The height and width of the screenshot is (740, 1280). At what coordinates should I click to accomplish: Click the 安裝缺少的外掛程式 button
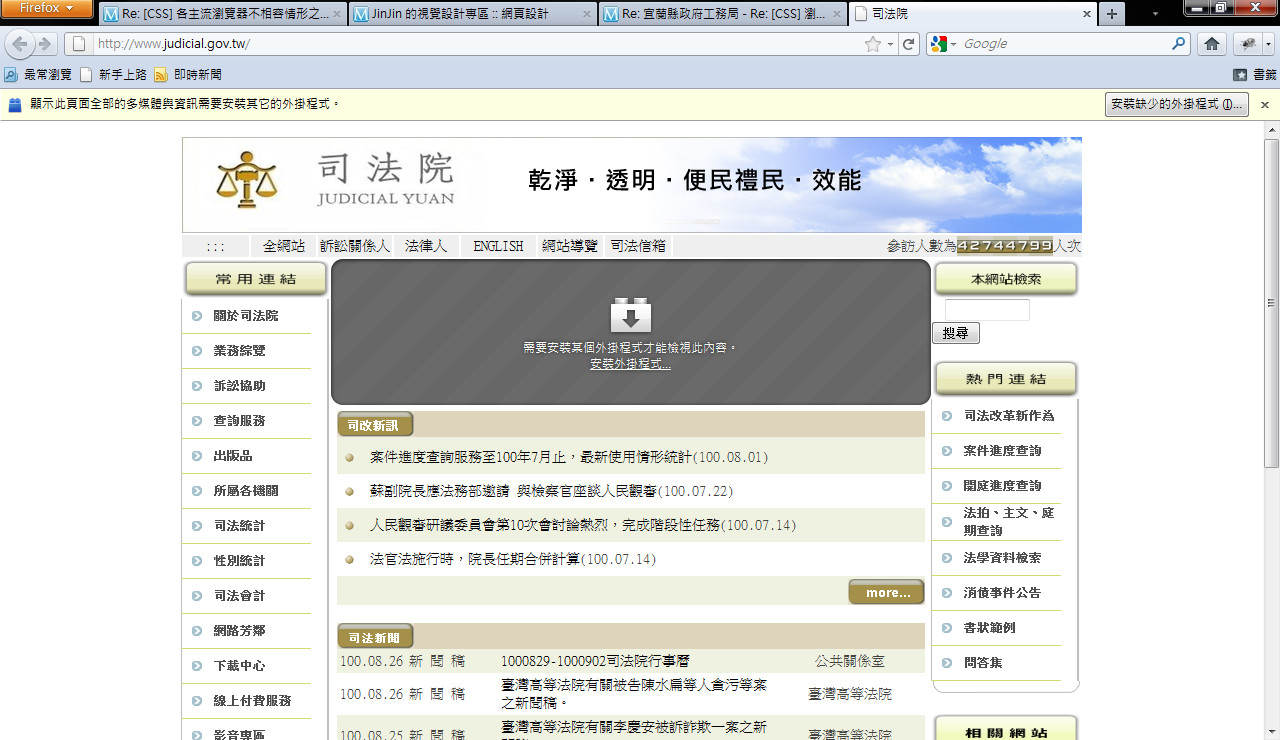pyautogui.click(x=1176, y=105)
